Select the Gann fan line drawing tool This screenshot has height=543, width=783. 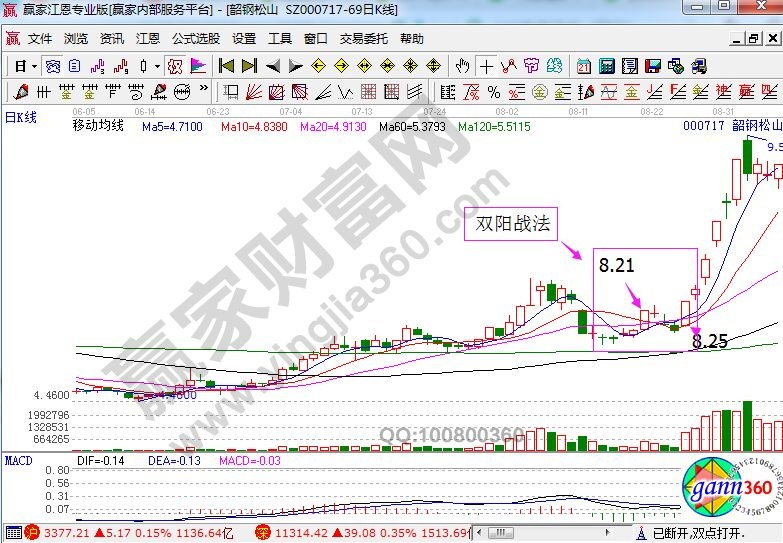pyautogui.click(x=254, y=92)
